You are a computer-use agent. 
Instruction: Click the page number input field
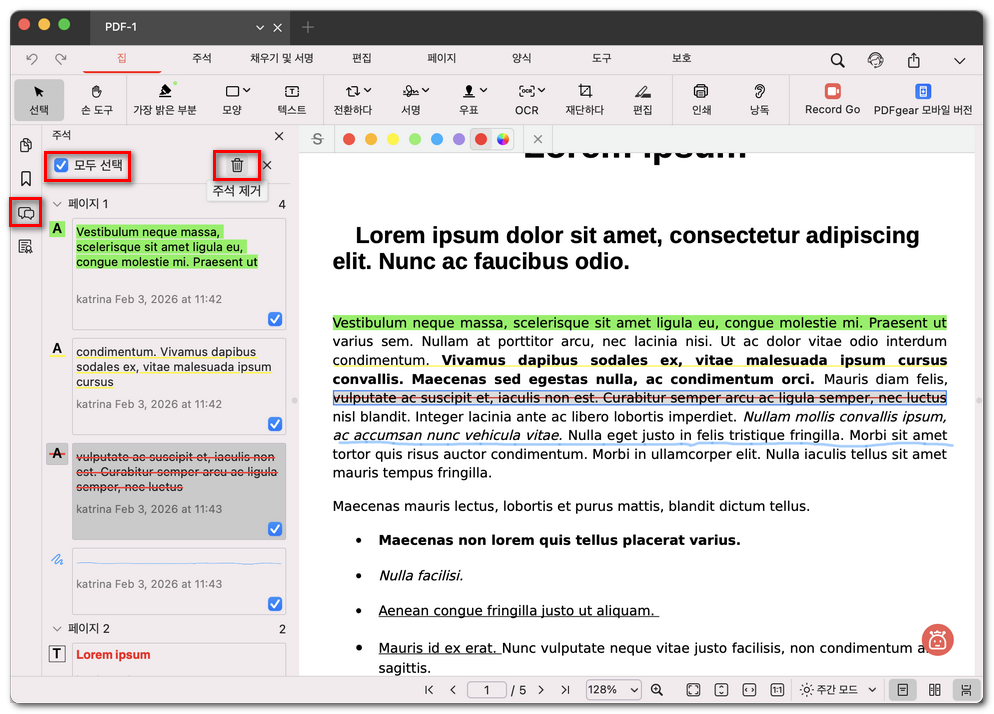point(487,690)
